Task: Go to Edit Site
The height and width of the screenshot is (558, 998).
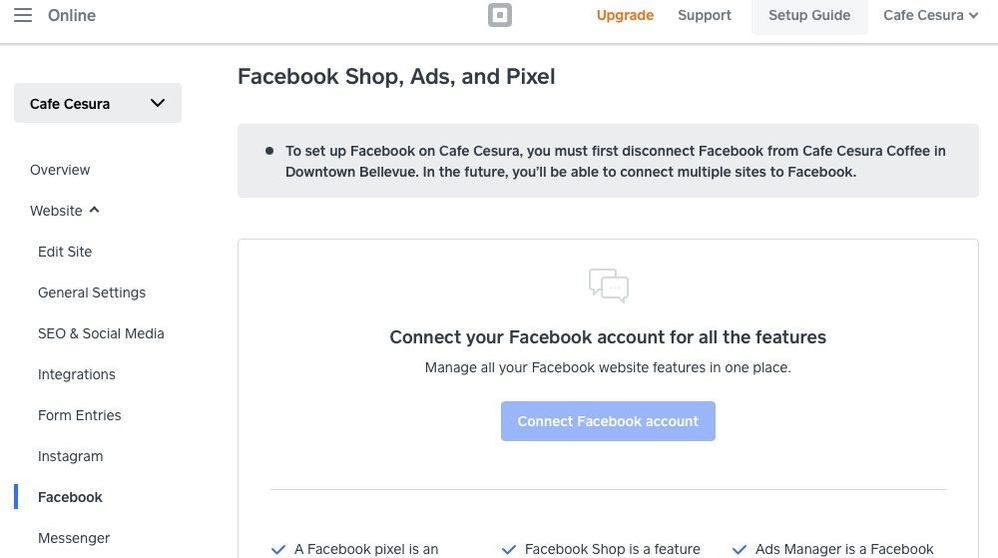Action: pyautogui.click(x=65, y=252)
